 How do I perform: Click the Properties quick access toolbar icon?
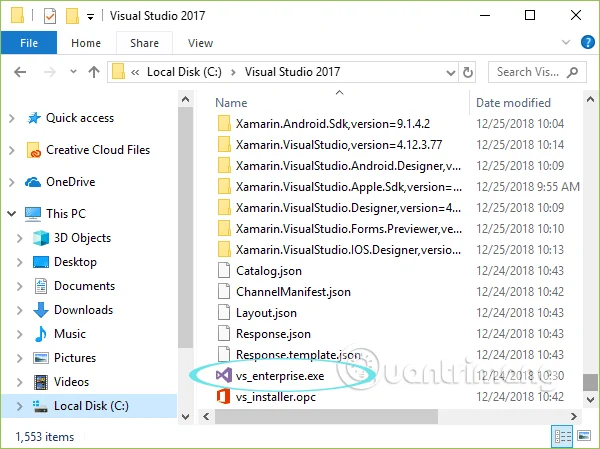click(50, 16)
